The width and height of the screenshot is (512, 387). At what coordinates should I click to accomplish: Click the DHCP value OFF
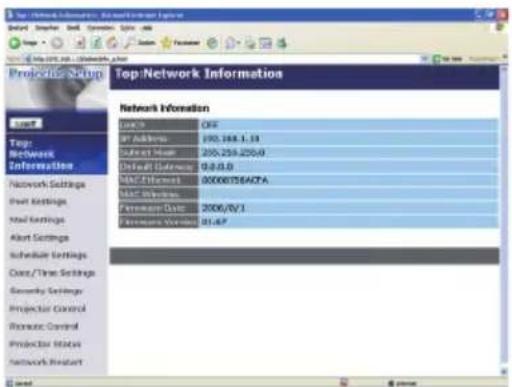pos(210,125)
